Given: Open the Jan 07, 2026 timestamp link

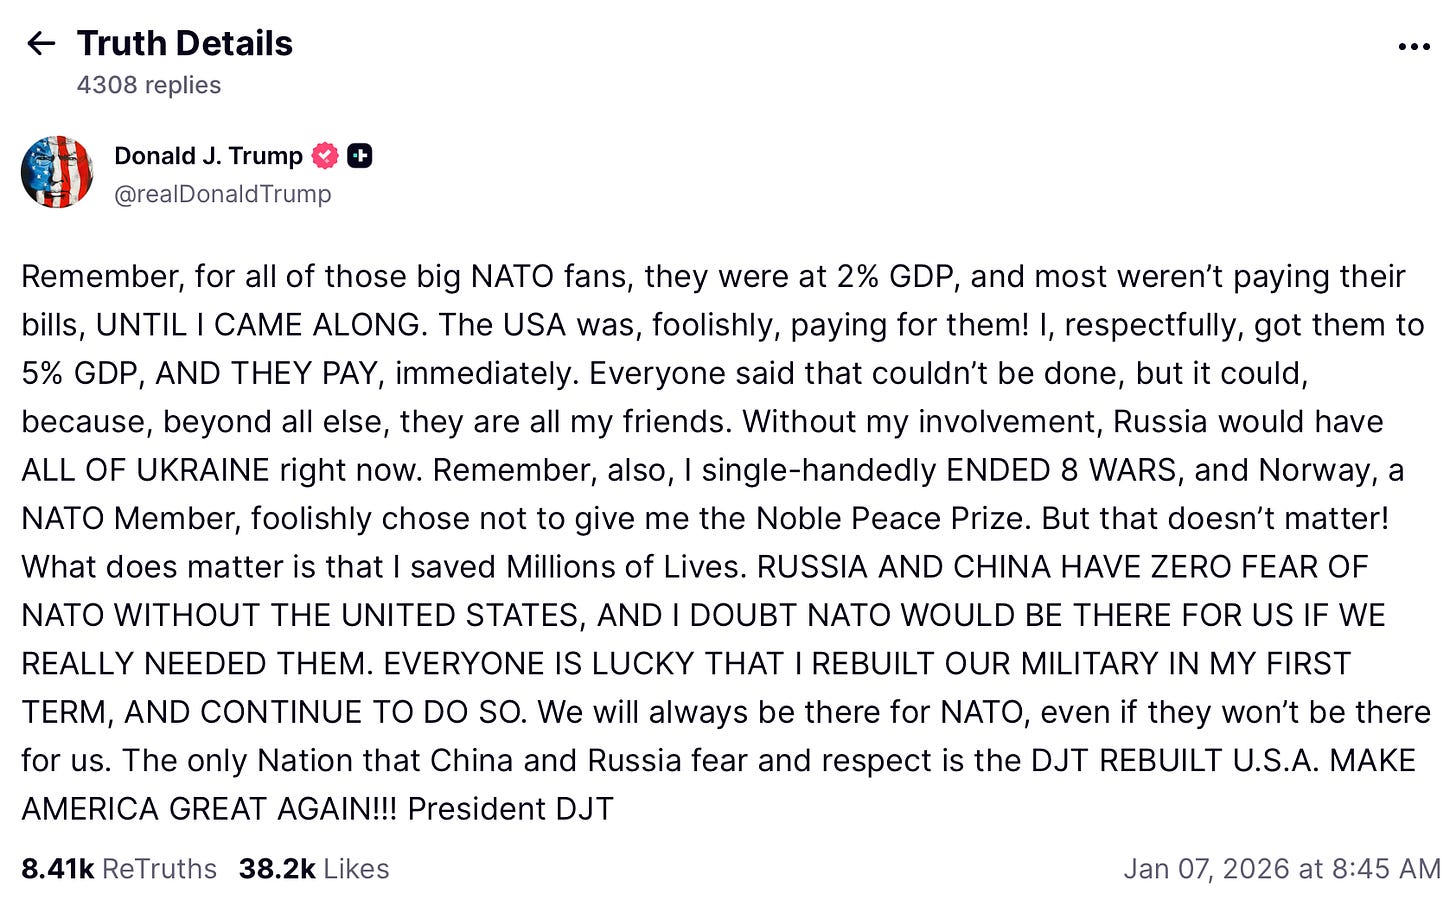Looking at the screenshot, I should (x=1282, y=868).
